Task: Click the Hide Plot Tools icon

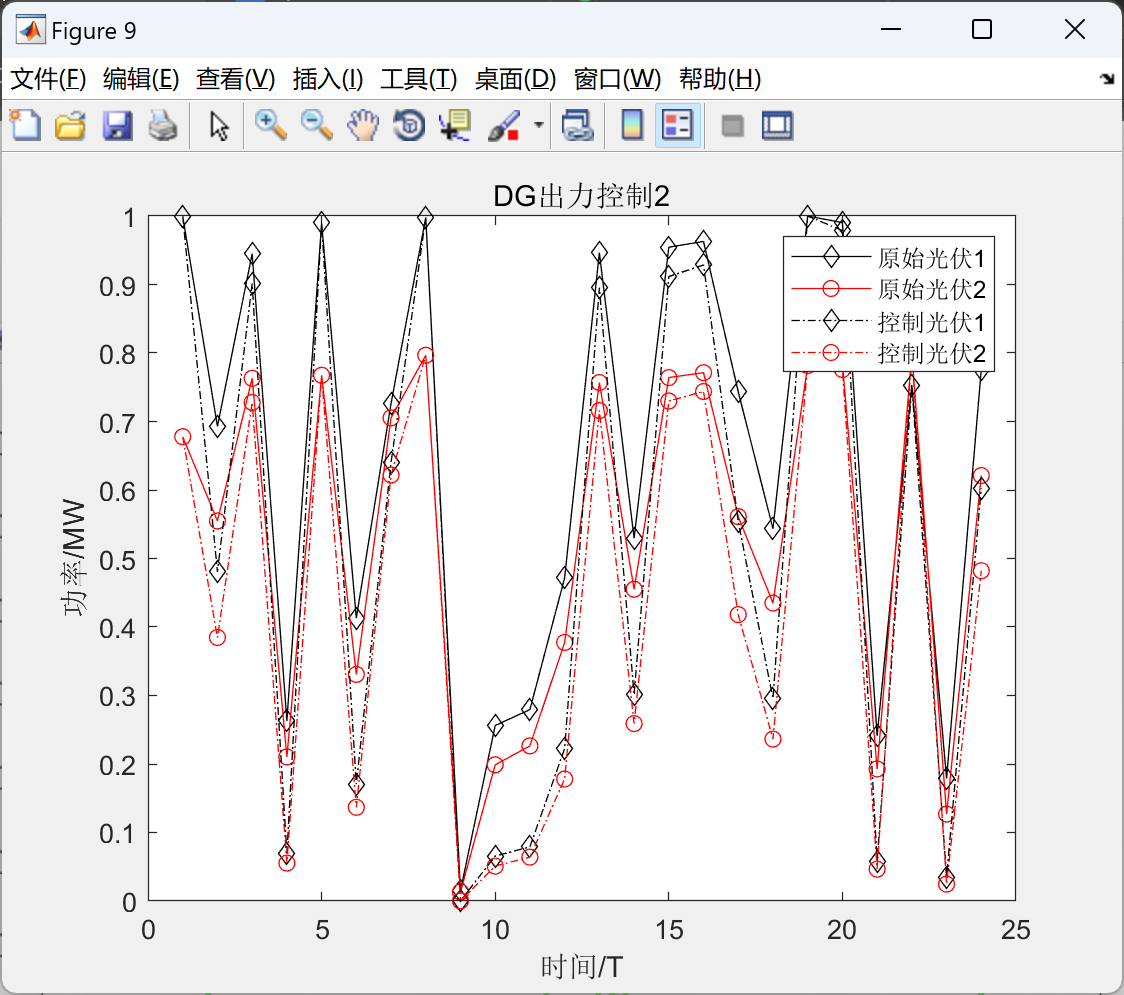Action: pos(732,126)
